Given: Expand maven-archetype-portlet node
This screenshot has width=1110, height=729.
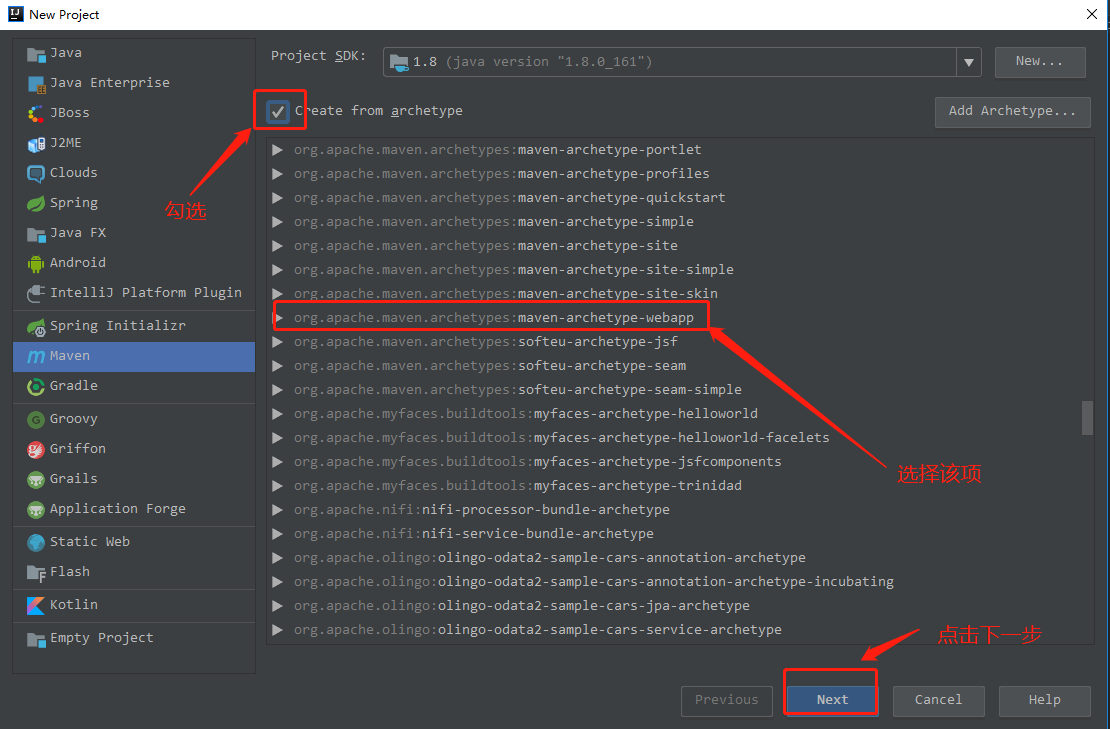Looking at the screenshot, I should 278,150.
